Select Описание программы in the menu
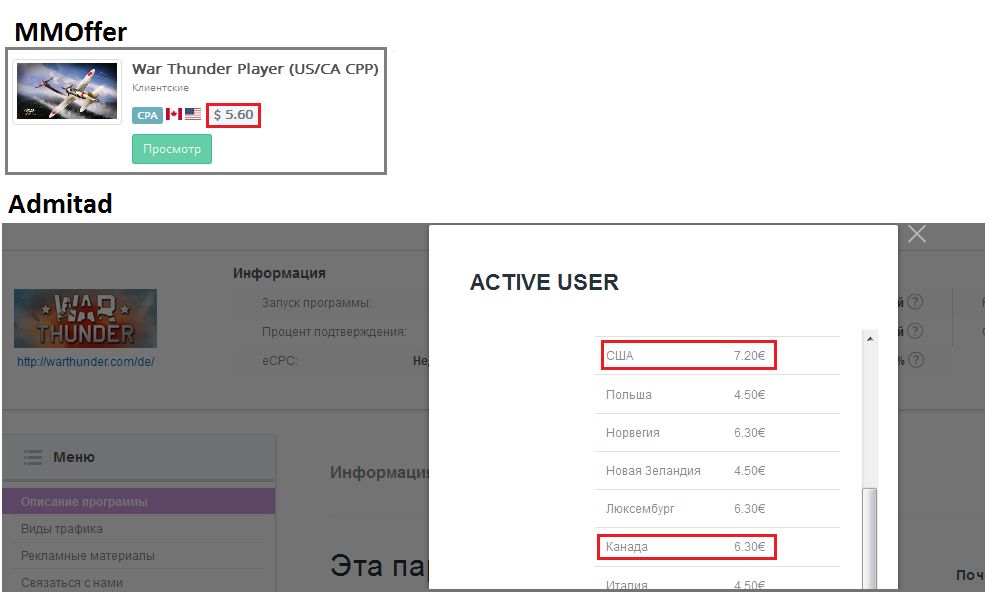 (85, 502)
